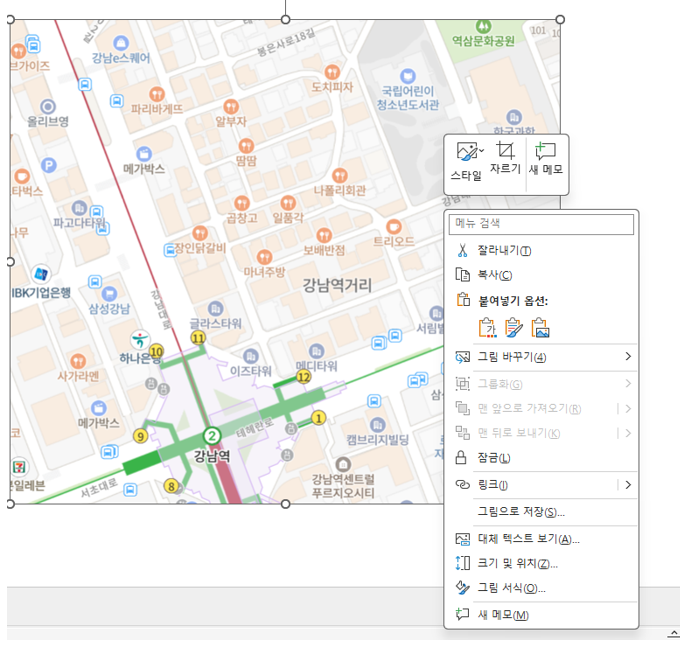
Task: Click exit 12 yellow marker on map
Action: click(304, 377)
